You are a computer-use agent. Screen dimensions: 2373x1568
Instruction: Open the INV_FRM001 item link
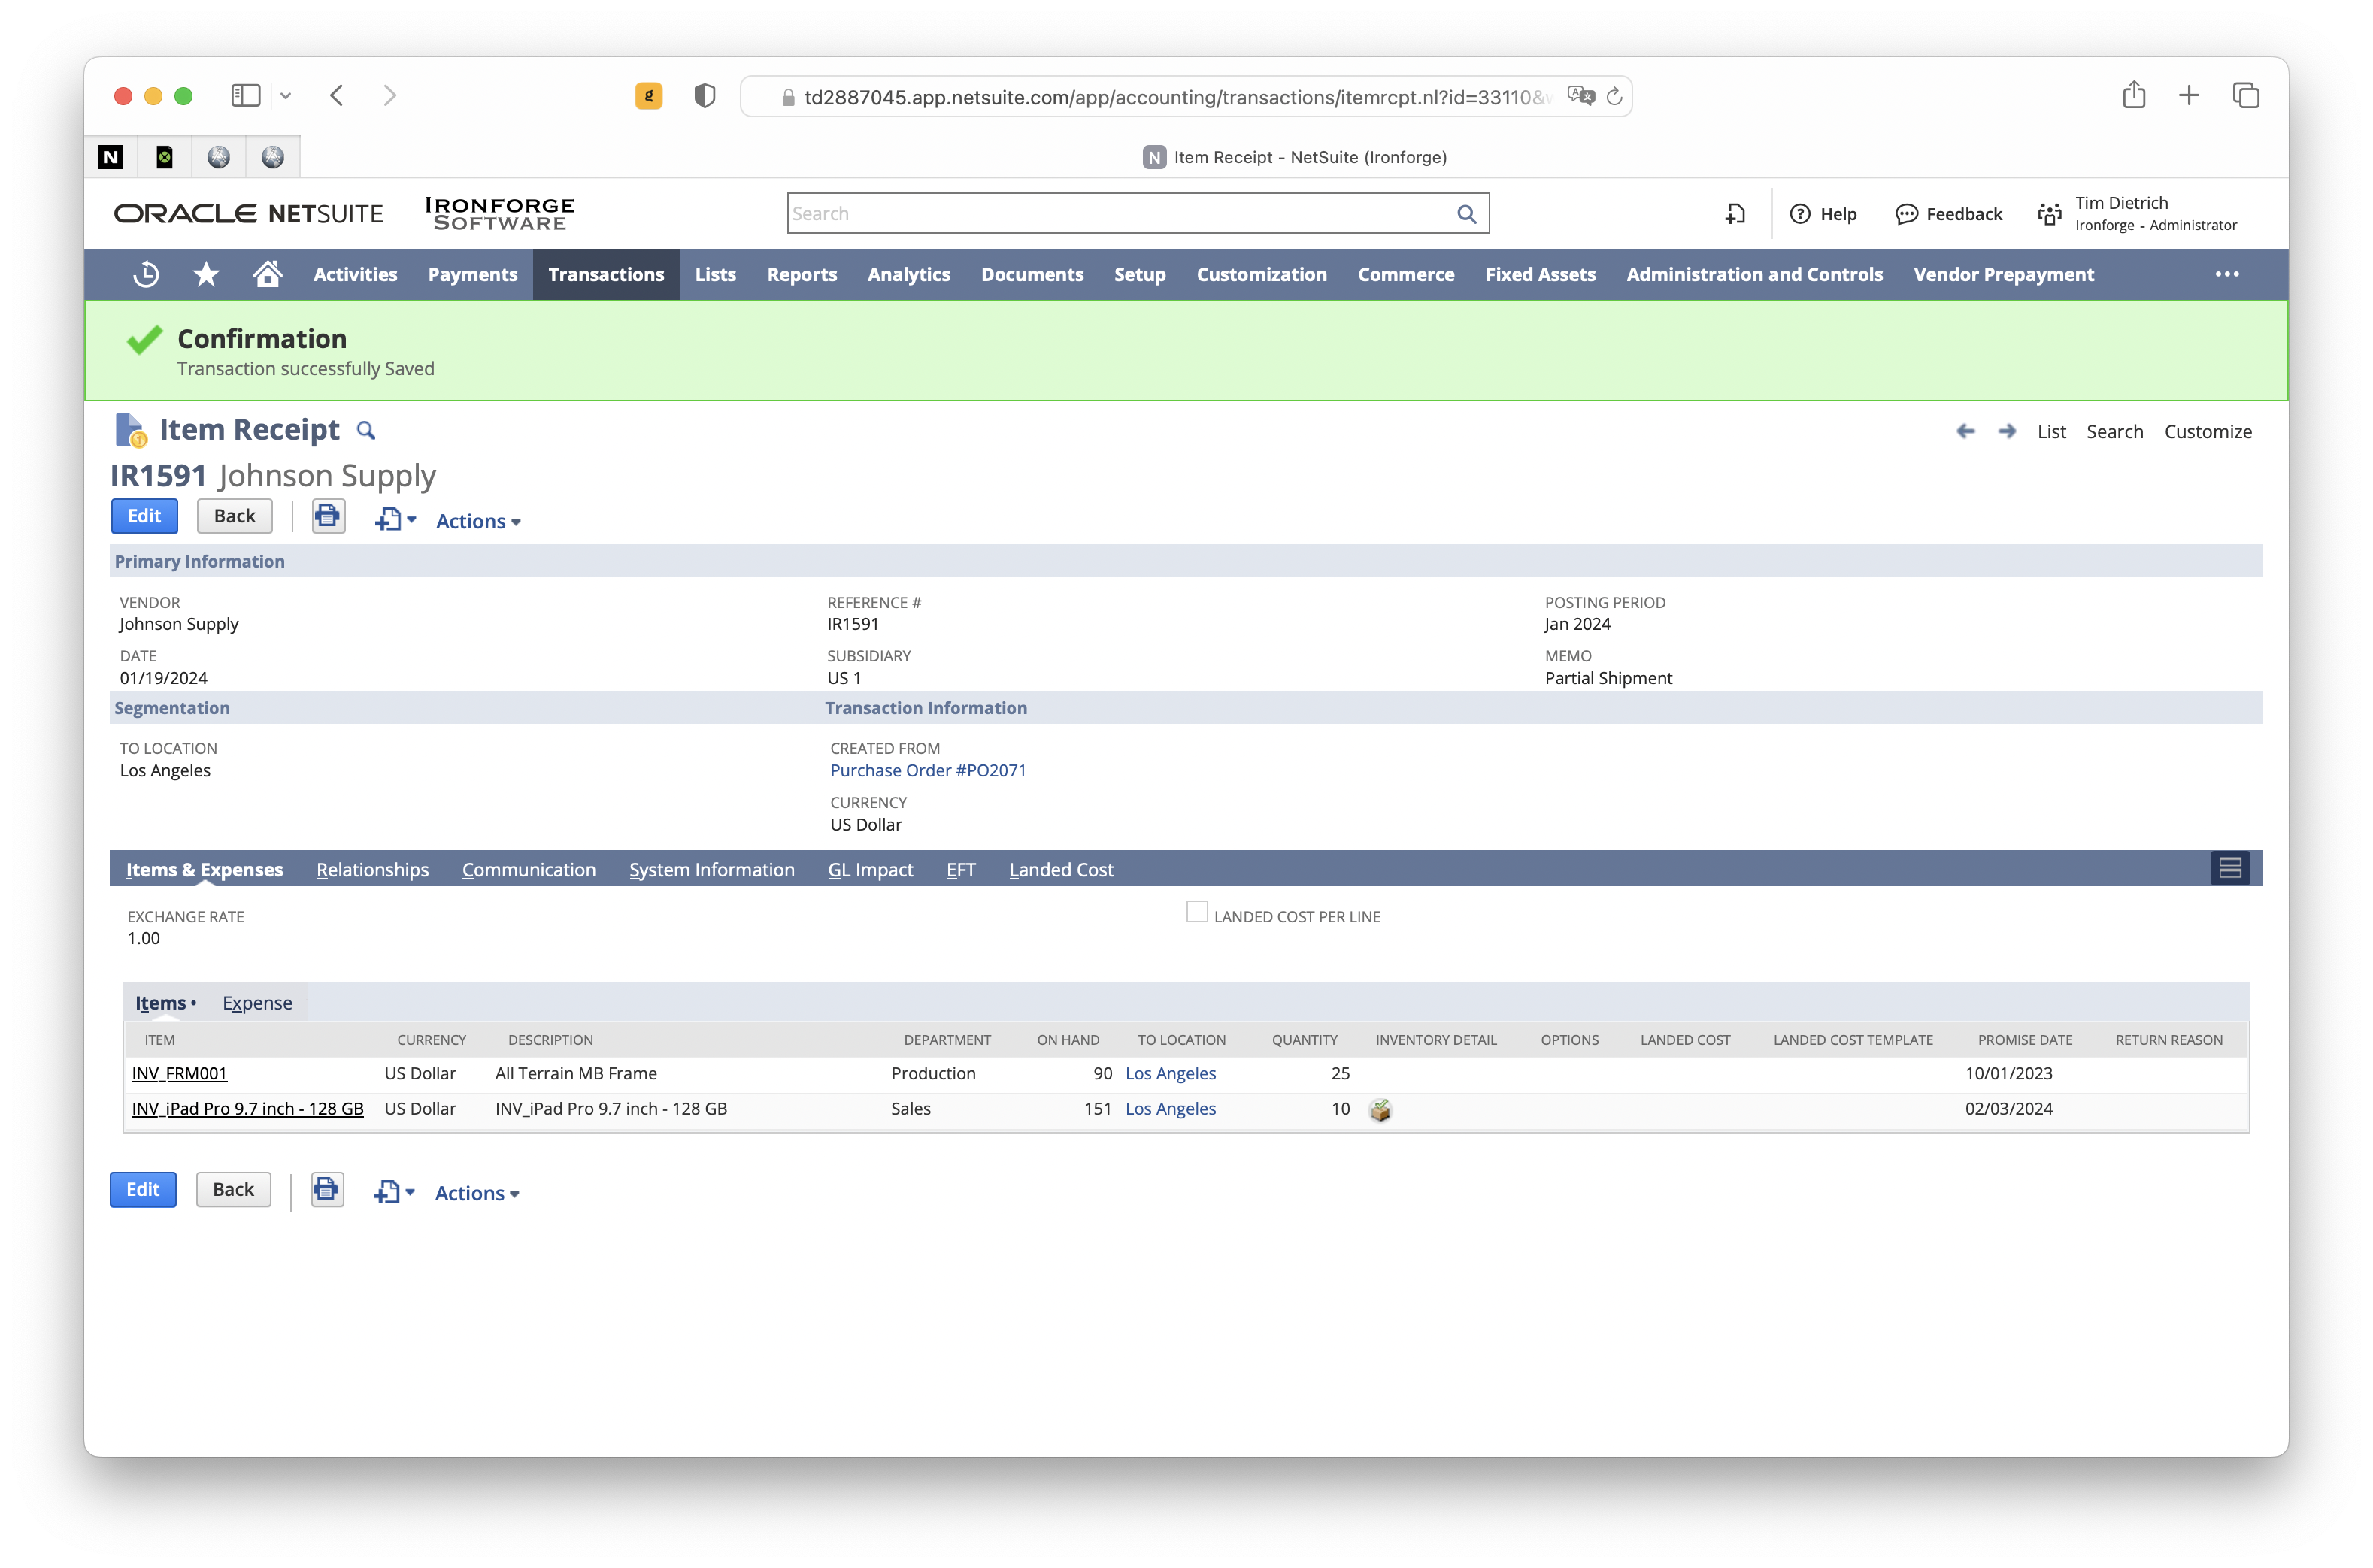coord(179,1073)
